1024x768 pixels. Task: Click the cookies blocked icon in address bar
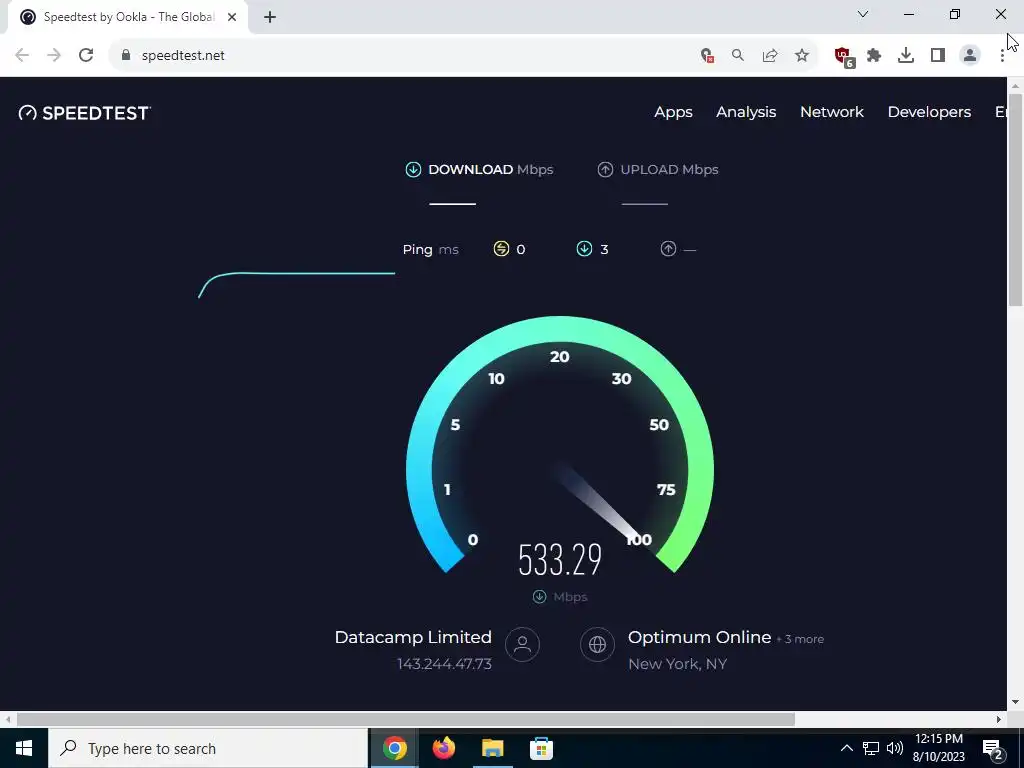(707, 56)
